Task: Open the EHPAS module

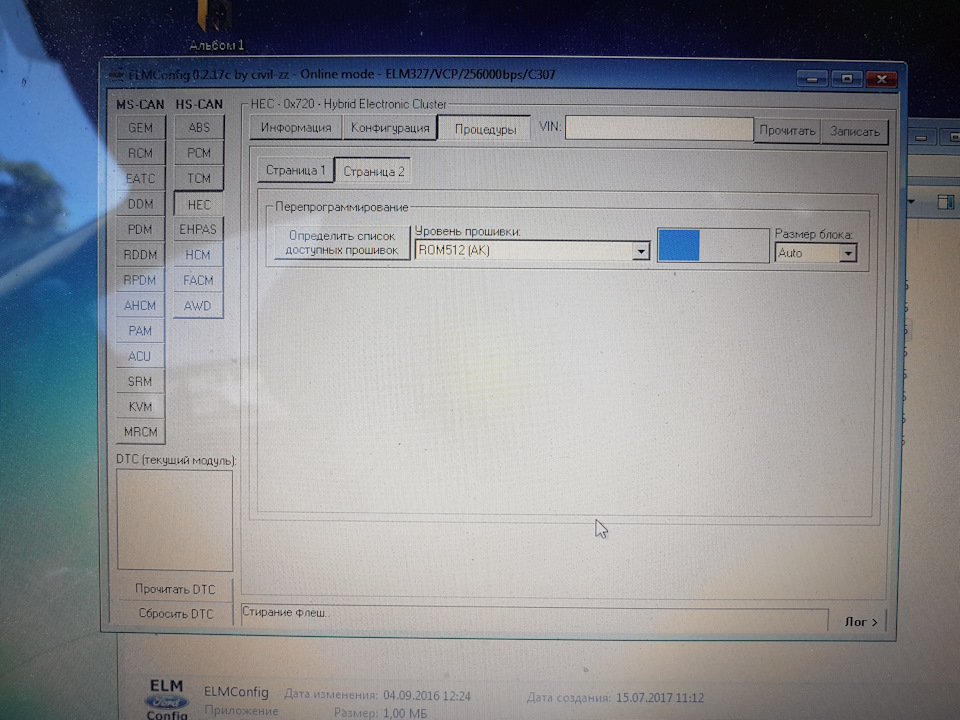Action: 198,230
